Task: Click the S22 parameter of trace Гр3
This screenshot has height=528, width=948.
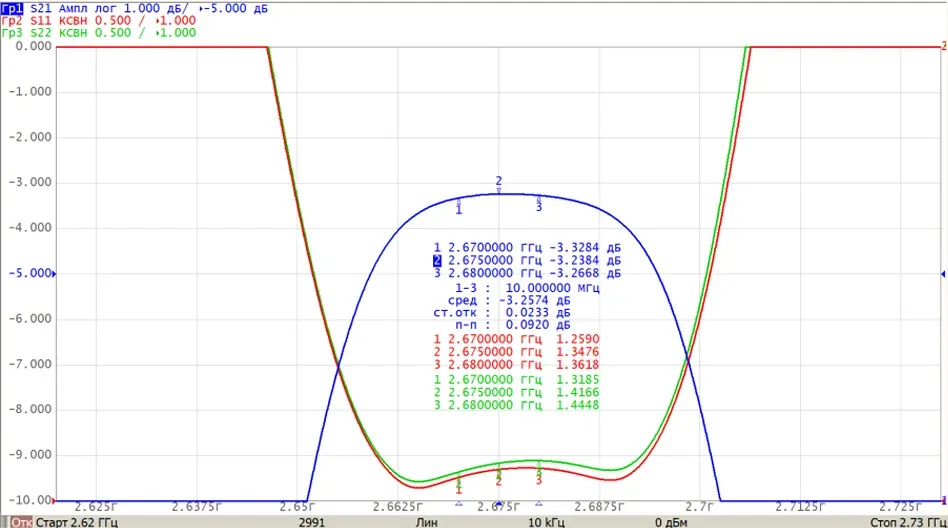Action: pos(41,33)
